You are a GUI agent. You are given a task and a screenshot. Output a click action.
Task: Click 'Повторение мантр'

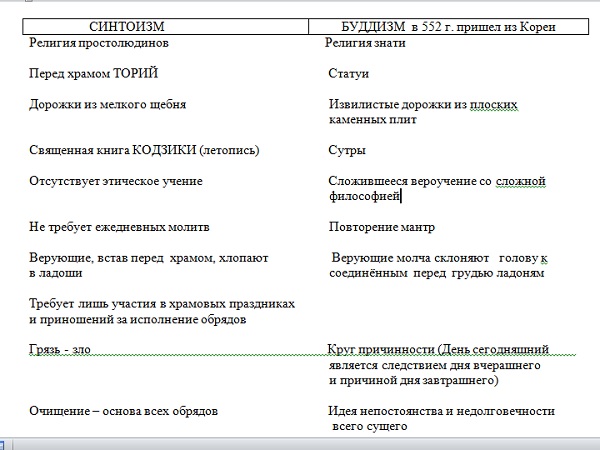click(382, 227)
